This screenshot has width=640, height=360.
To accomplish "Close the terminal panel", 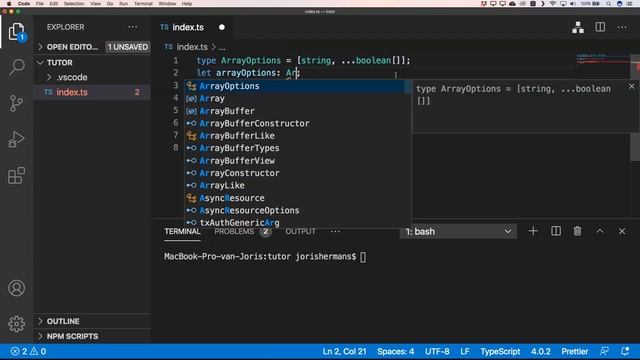I will tap(622, 231).
